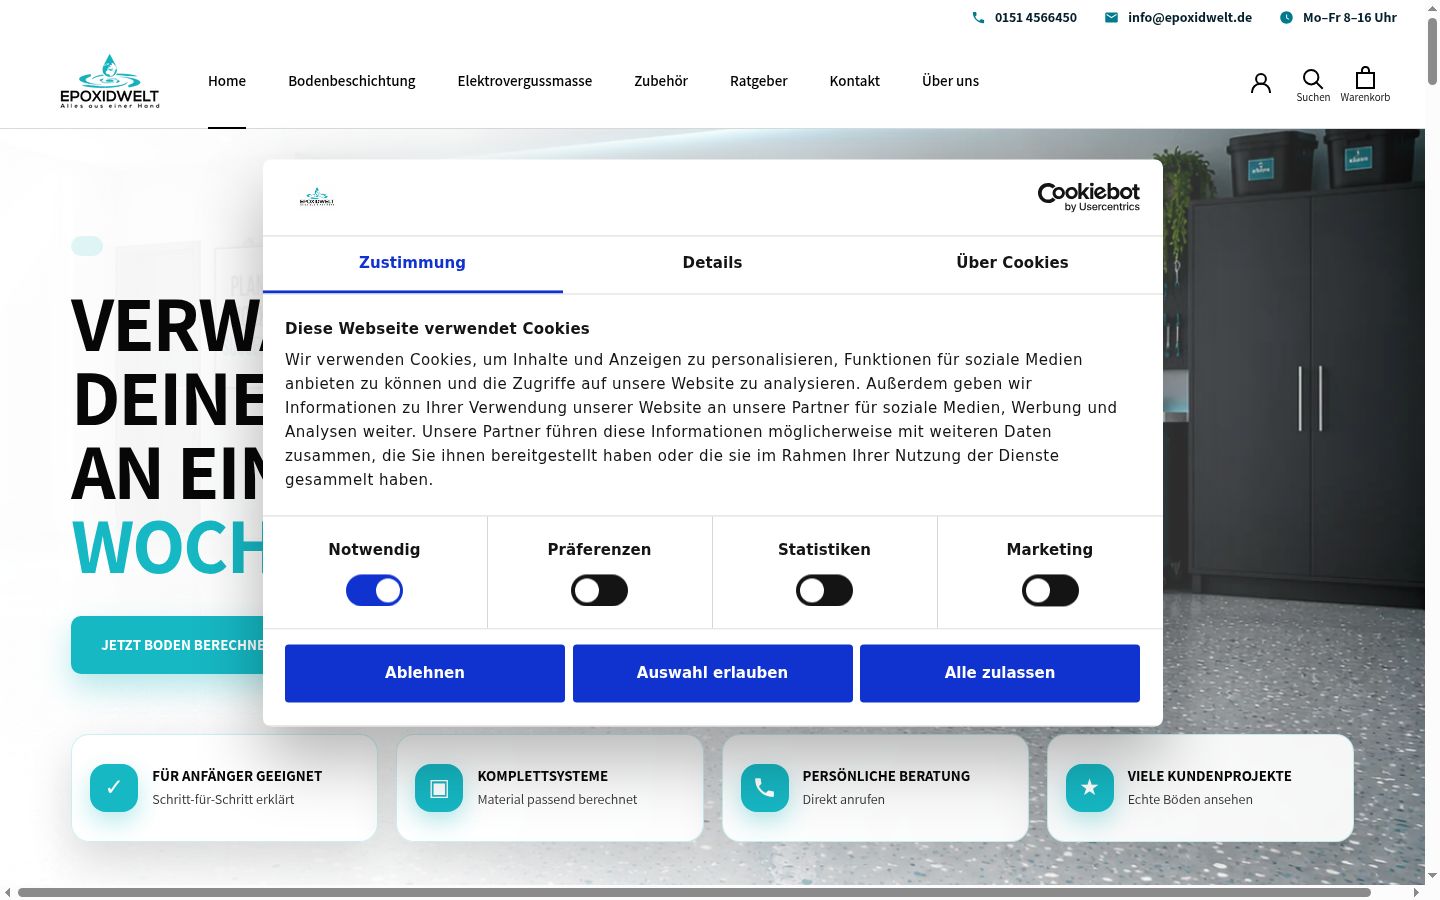
Task: Click the phone icon beside 0151 4566450
Action: (x=978, y=17)
